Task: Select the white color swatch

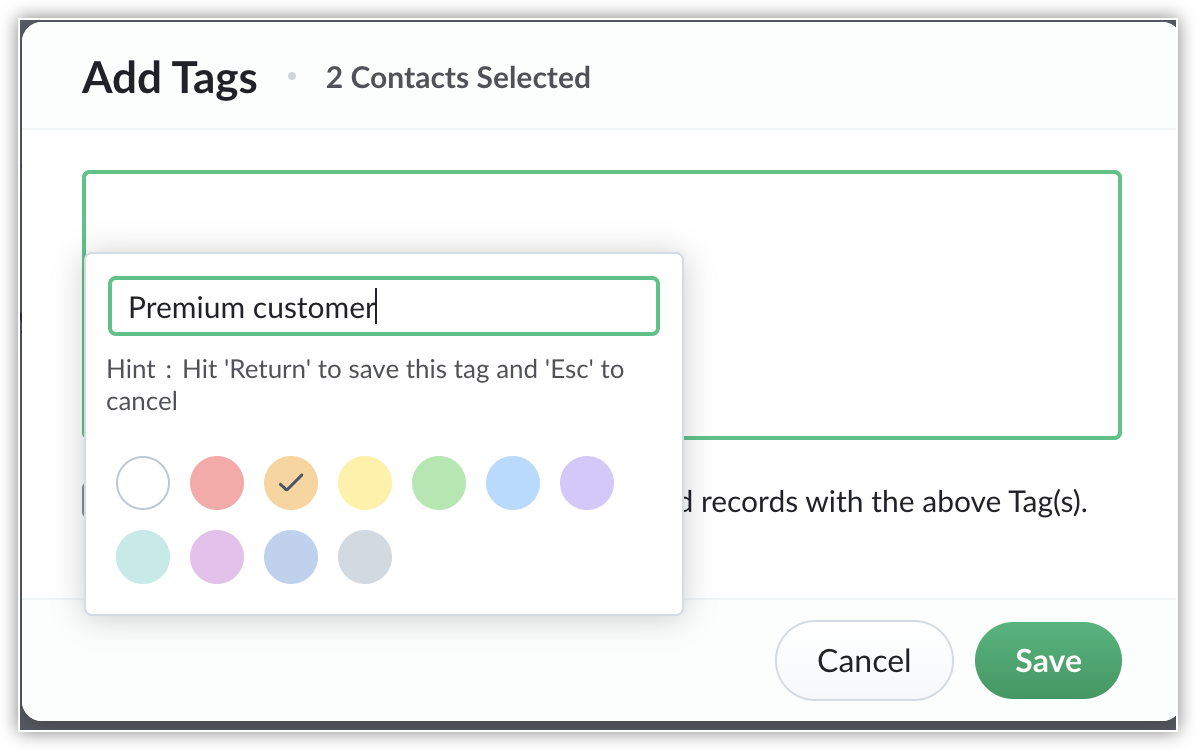Action: pyautogui.click(x=143, y=484)
